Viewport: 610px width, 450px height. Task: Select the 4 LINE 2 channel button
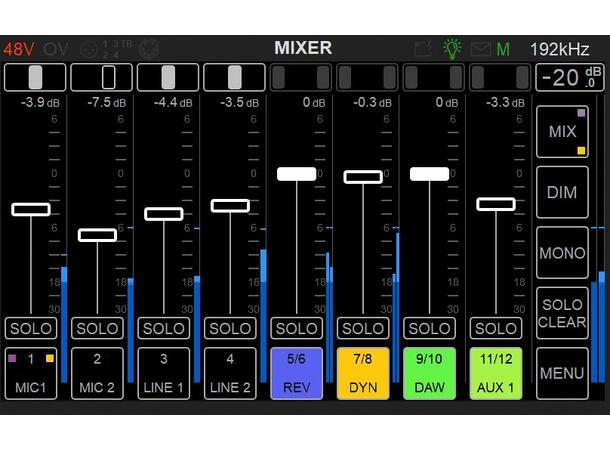[x=230, y=373]
